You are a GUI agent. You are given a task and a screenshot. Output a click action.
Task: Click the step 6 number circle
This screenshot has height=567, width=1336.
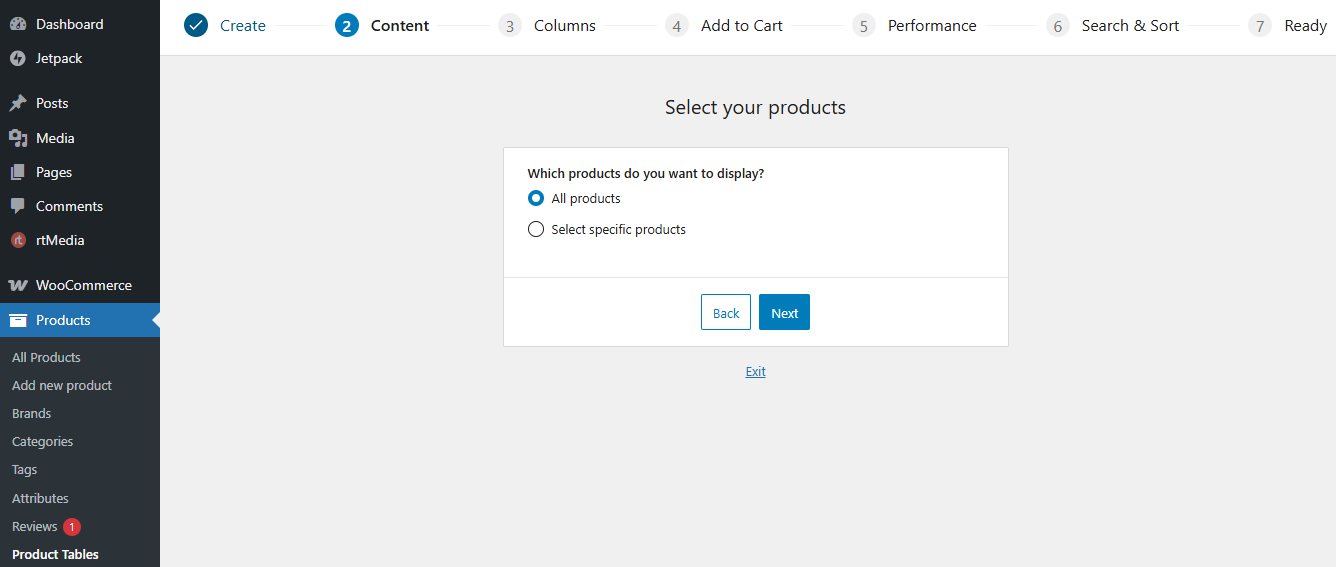tap(1058, 26)
